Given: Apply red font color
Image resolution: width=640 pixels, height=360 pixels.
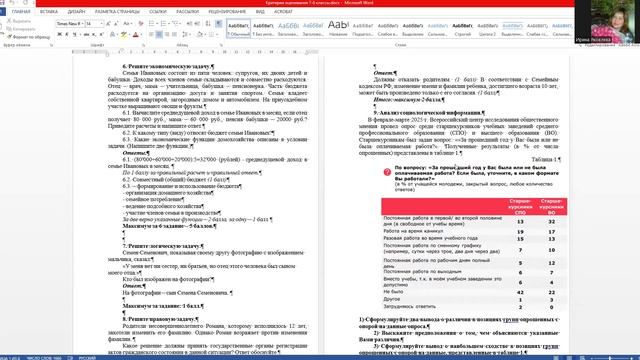Looking at the screenshot, I should 136,34.
